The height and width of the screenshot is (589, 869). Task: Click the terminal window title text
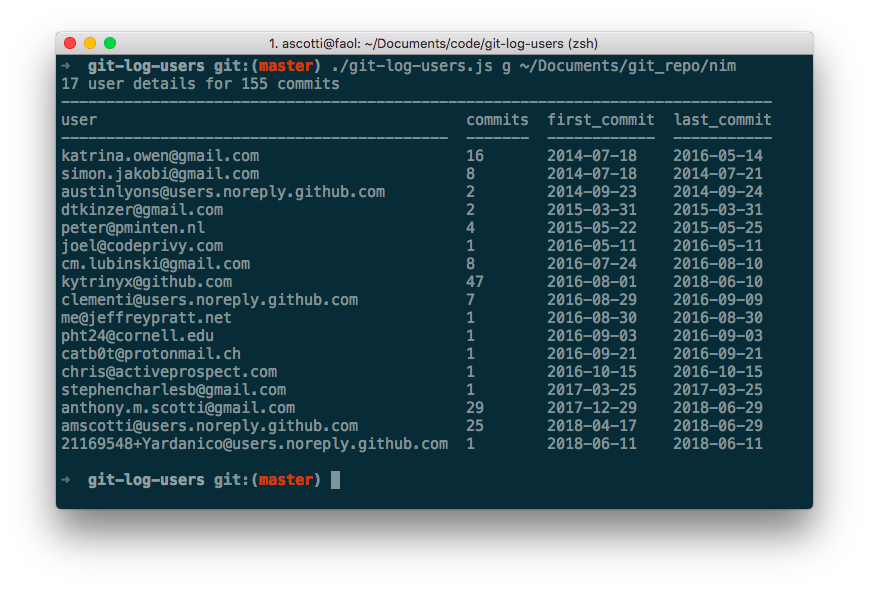coord(433,44)
